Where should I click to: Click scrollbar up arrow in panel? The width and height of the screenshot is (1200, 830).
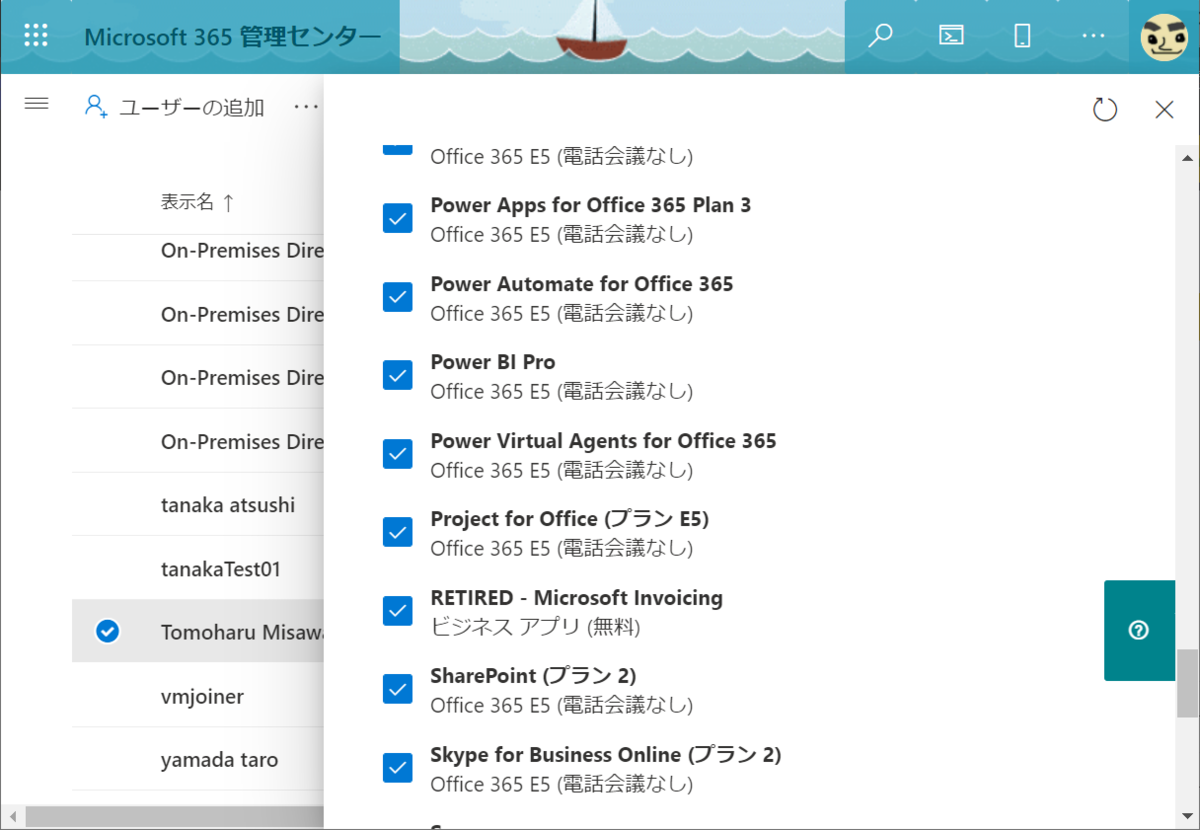click(x=1187, y=158)
